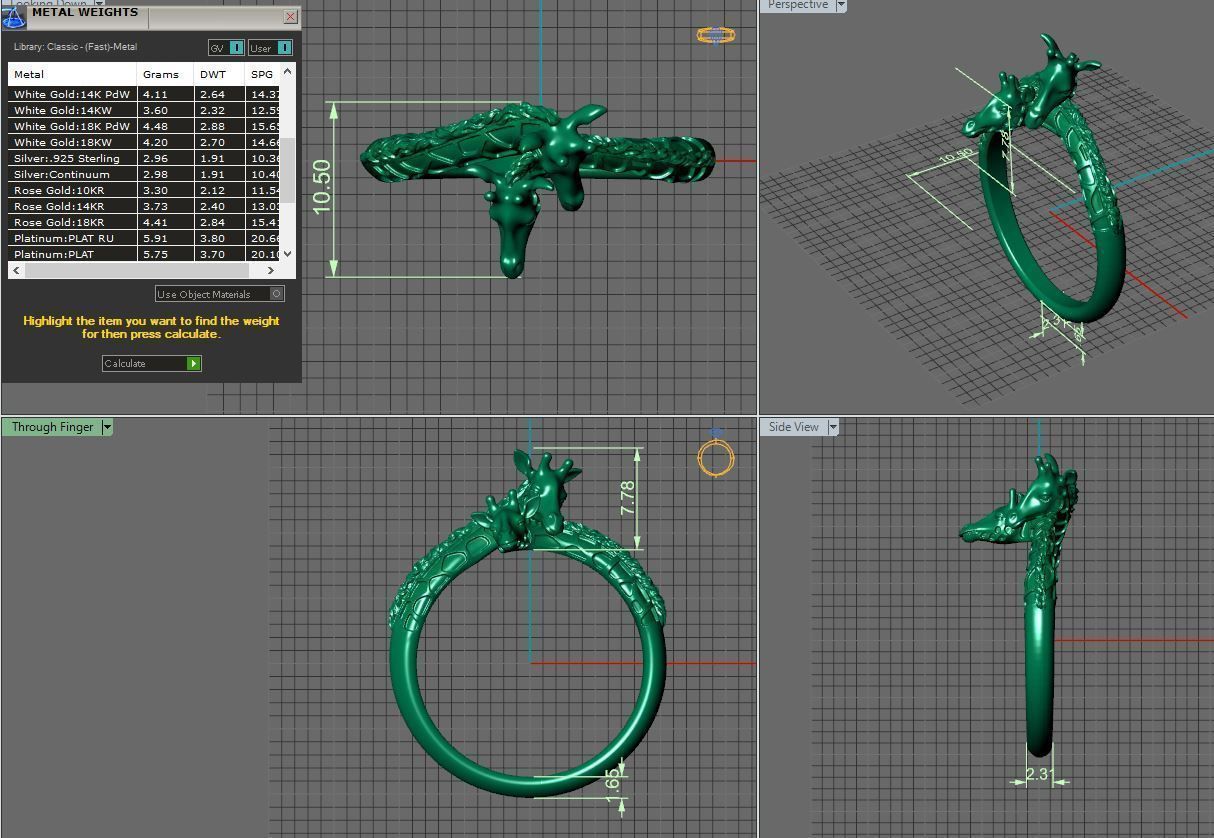Click the Grams column header
The image size is (1214, 838).
click(165, 74)
